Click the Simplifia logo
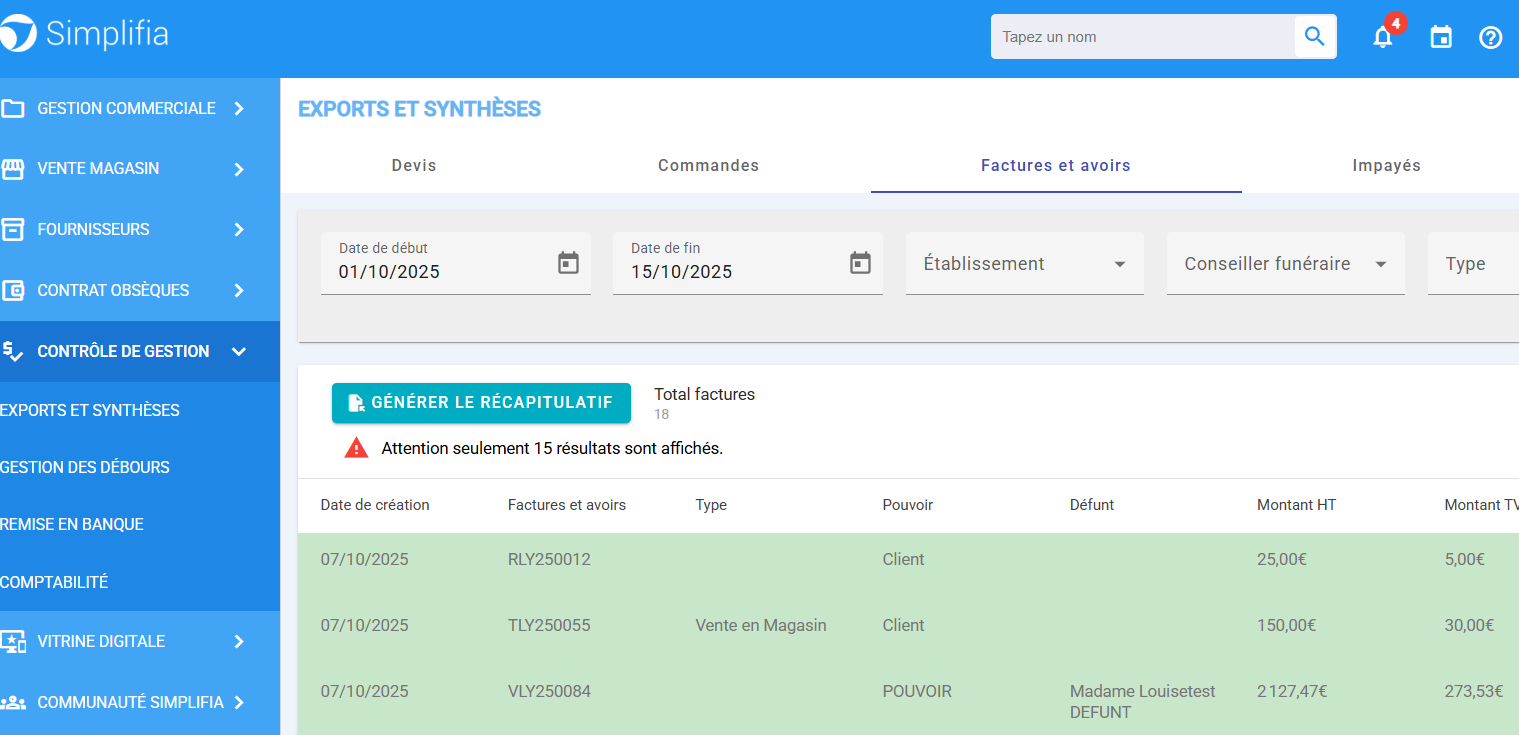 coord(85,34)
